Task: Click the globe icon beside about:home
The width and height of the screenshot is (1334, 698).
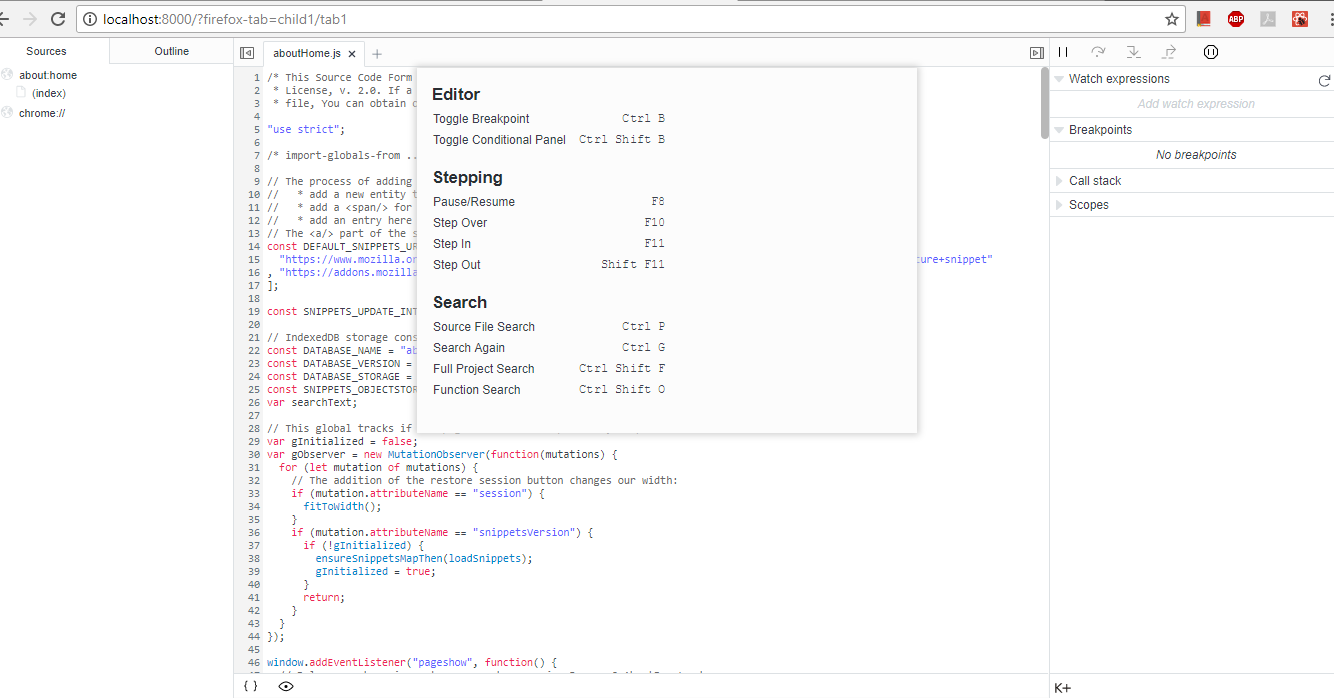Action: click(7, 75)
